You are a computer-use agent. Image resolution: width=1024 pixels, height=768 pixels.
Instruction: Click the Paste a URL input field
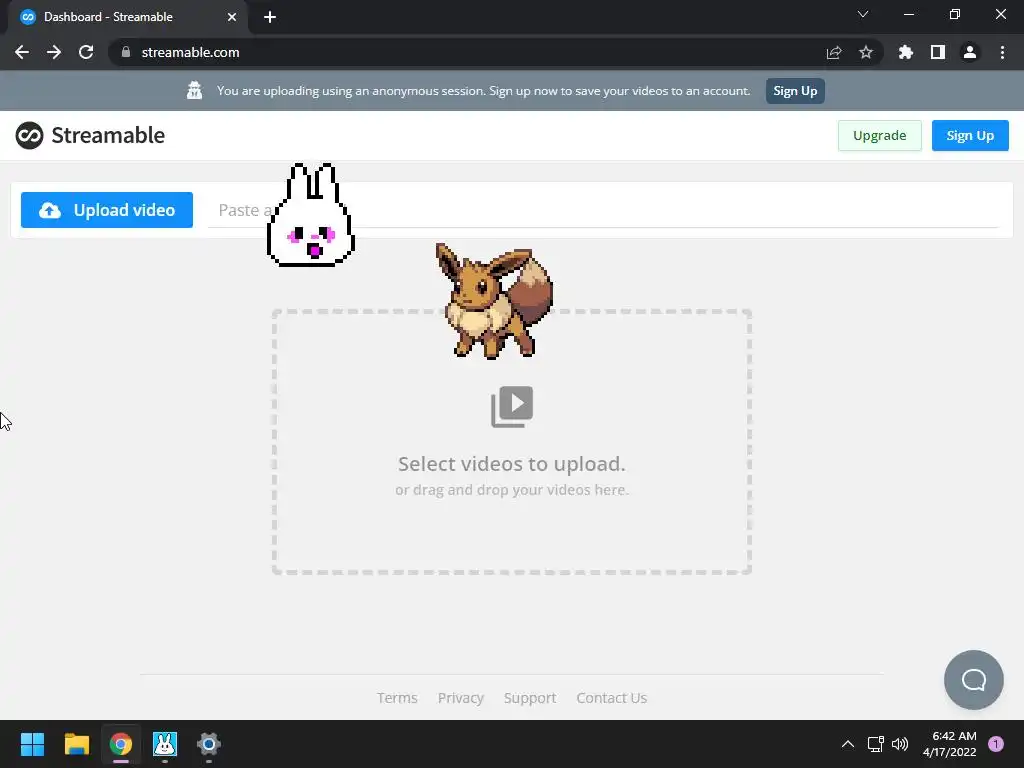tap(603, 210)
